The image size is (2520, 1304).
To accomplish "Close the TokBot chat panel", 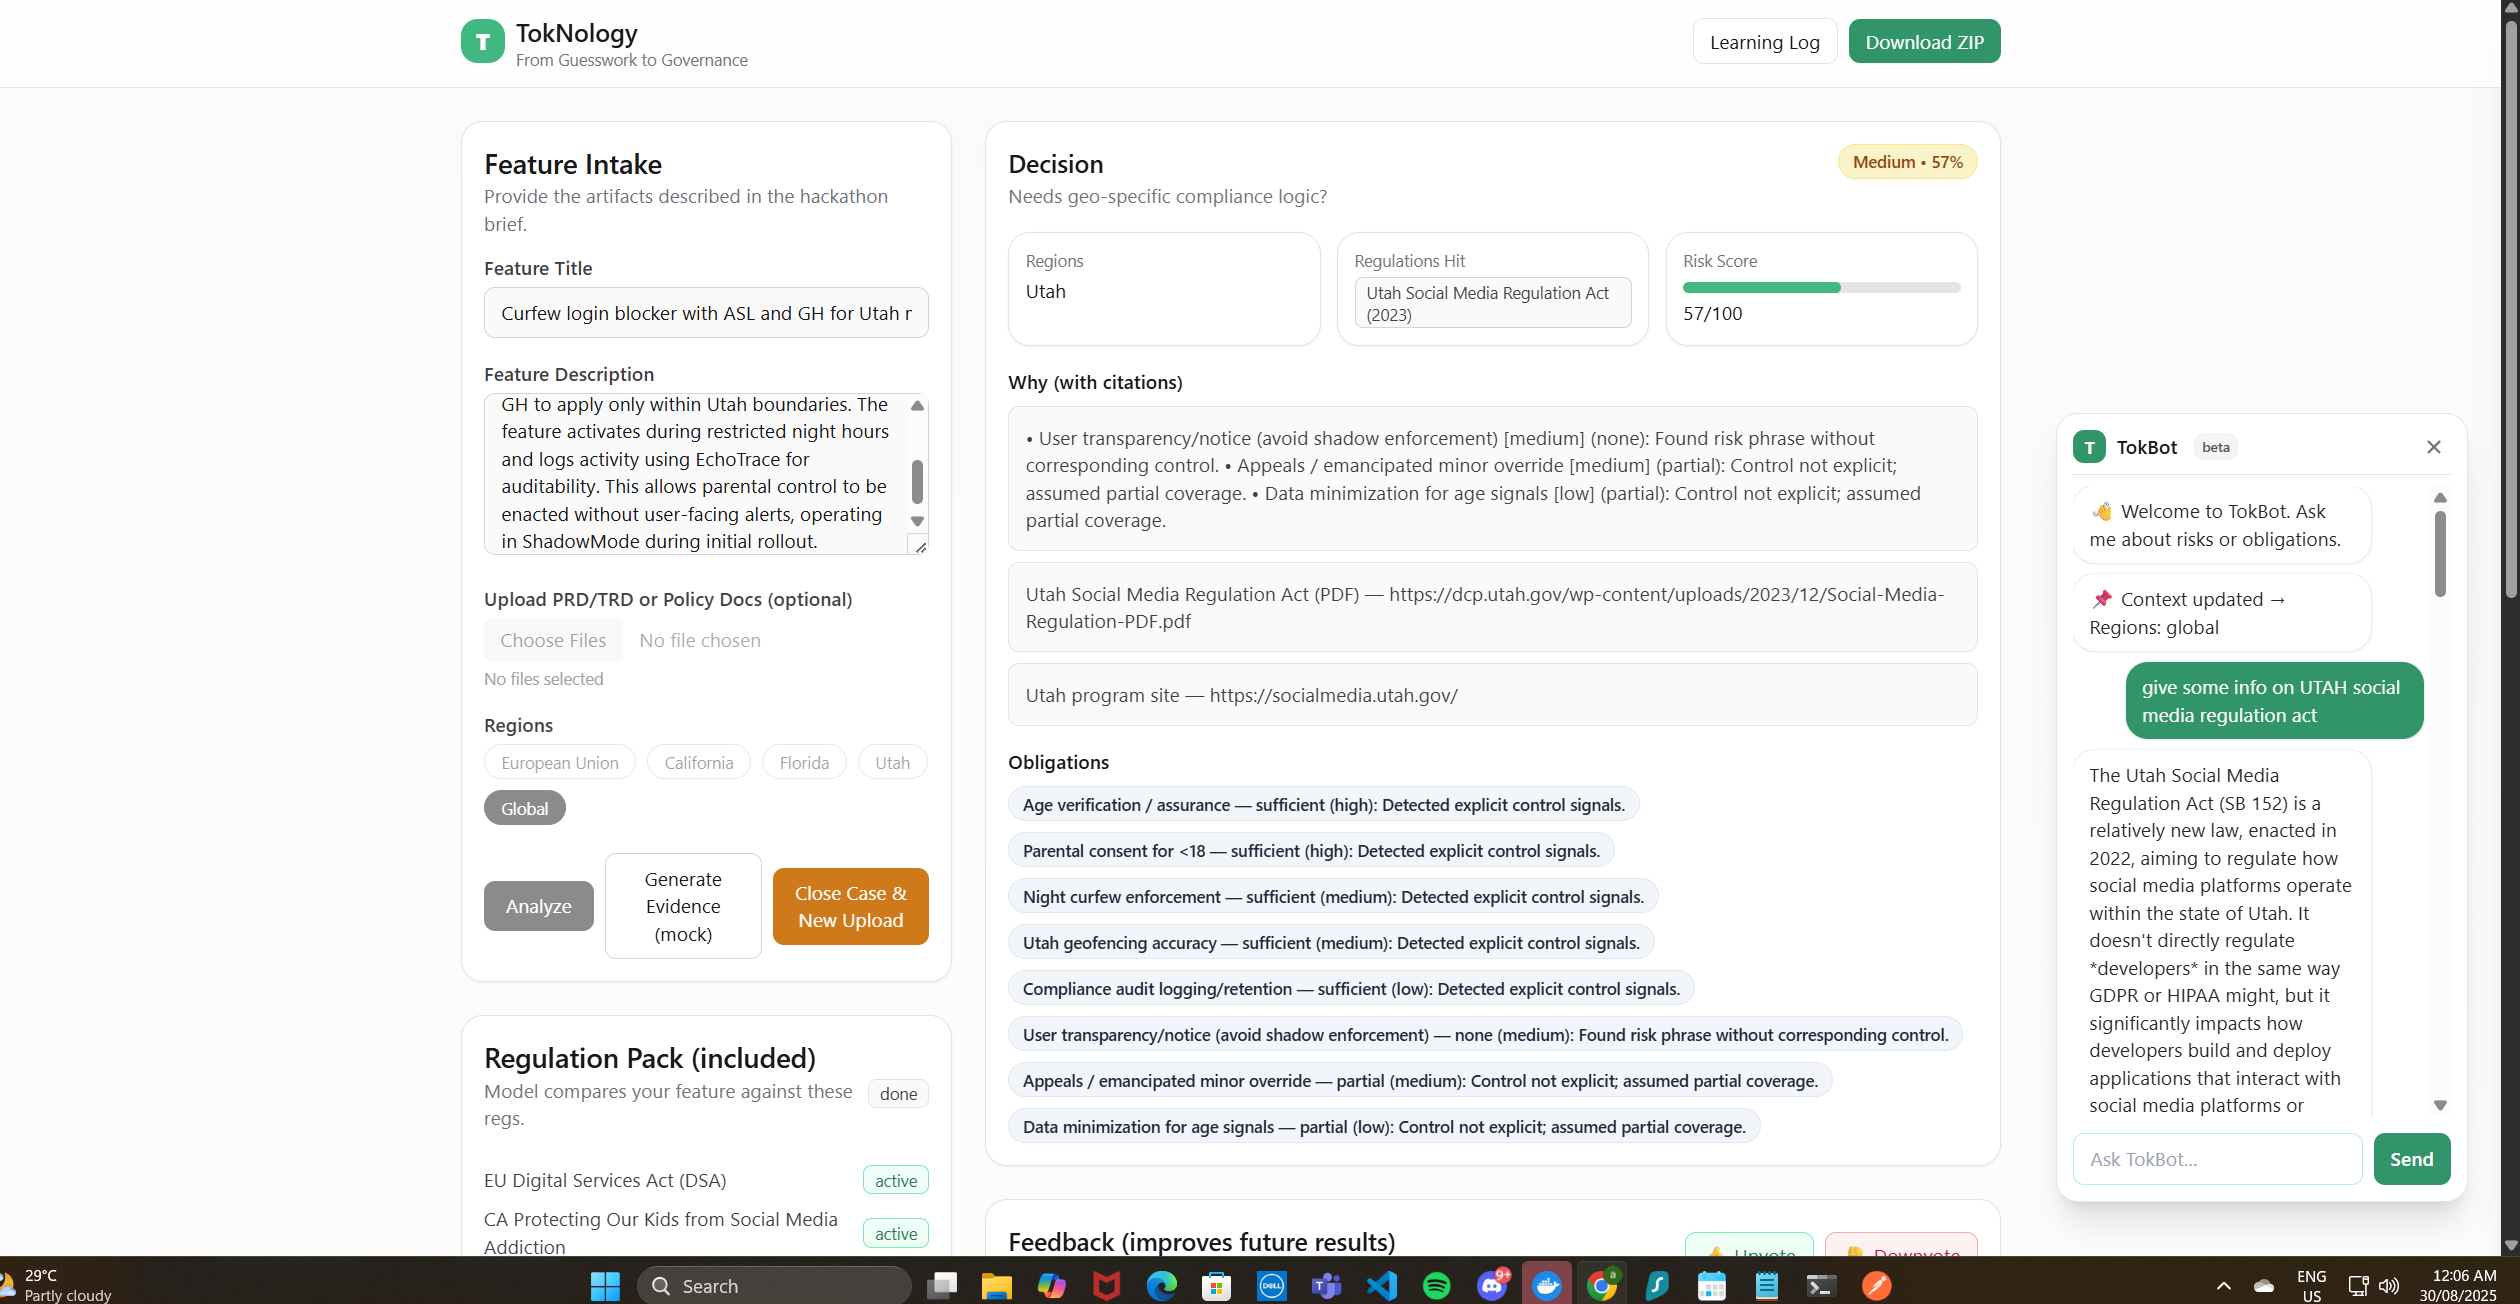I will [x=2433, y=447].
